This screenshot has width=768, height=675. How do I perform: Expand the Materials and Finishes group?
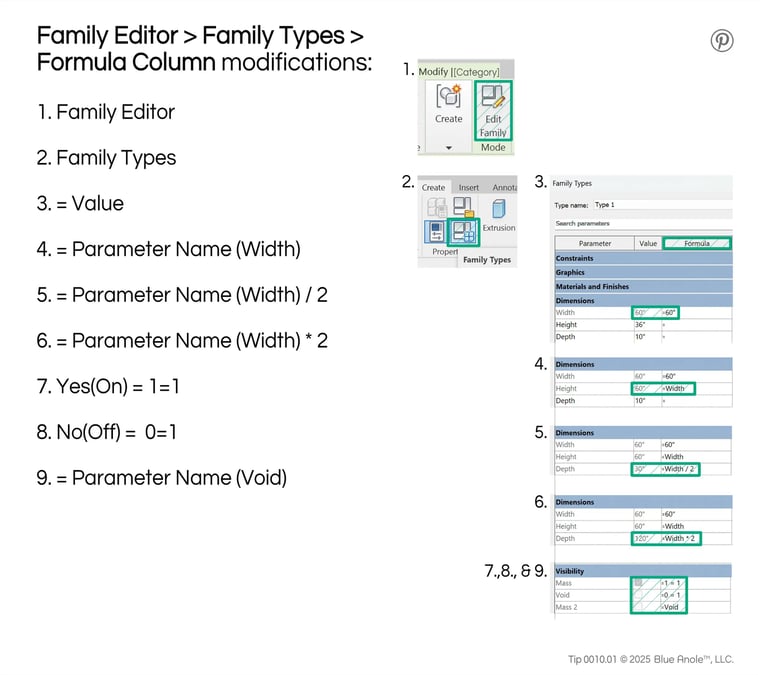tap(643, 287)
